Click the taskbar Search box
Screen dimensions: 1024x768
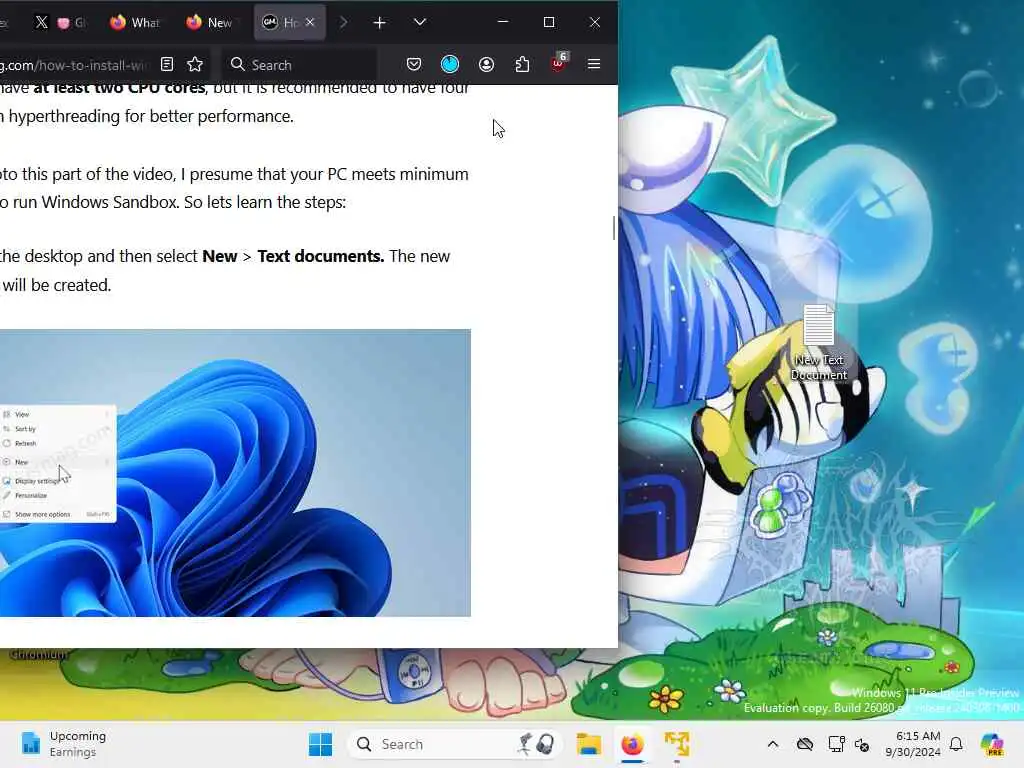454,744
